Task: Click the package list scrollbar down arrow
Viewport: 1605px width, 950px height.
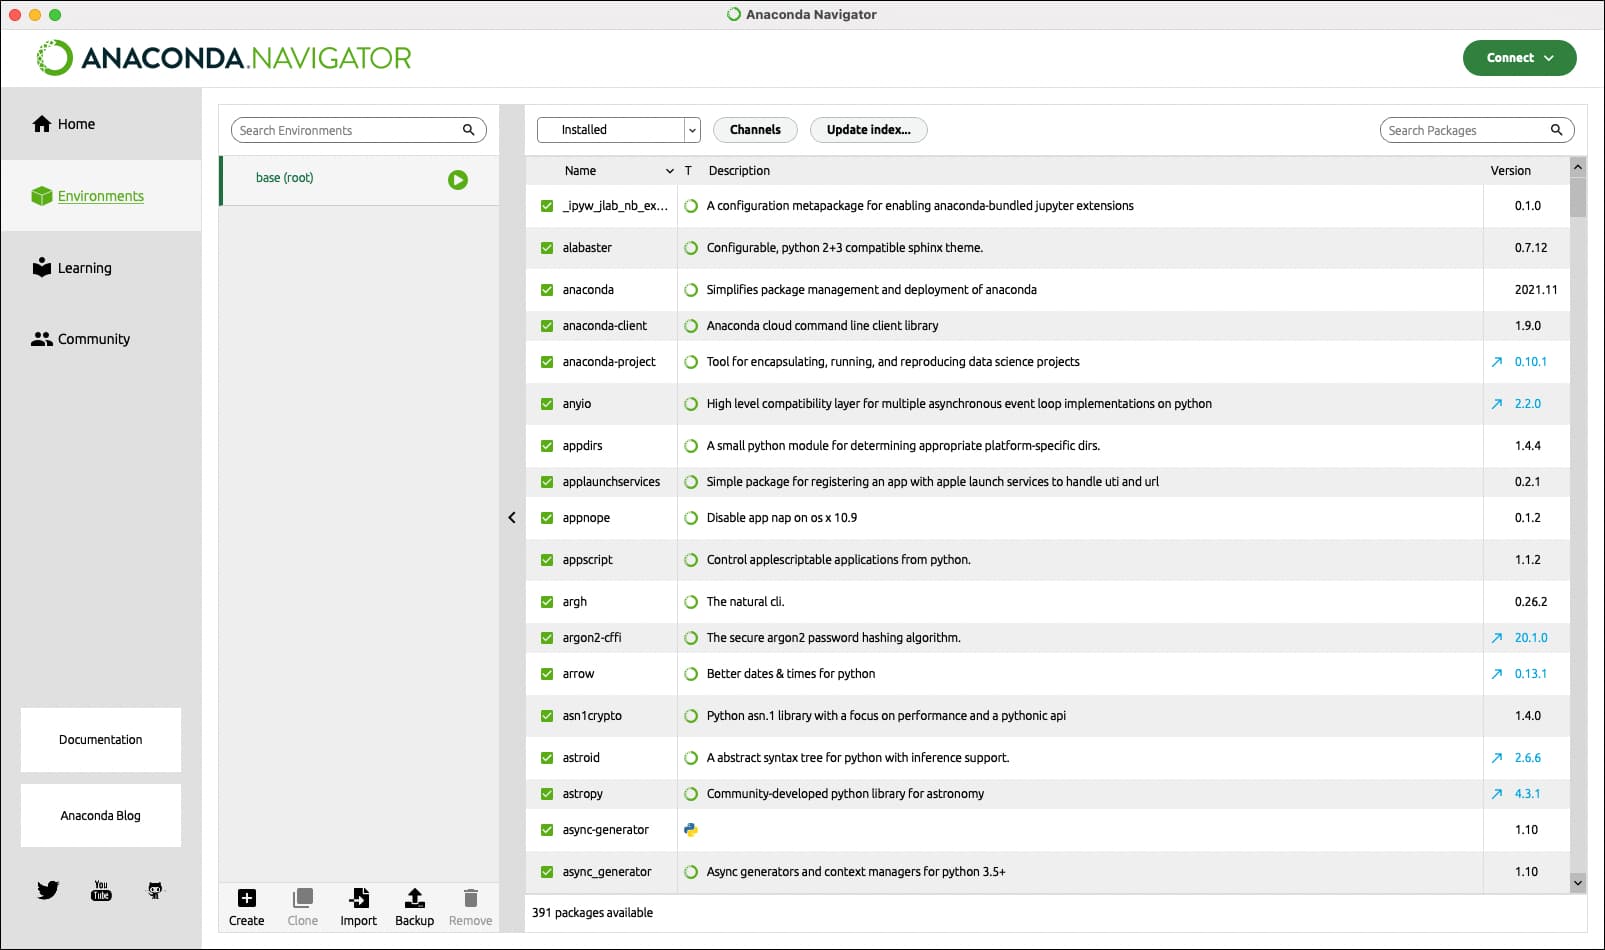Action: pos(1578,882)
